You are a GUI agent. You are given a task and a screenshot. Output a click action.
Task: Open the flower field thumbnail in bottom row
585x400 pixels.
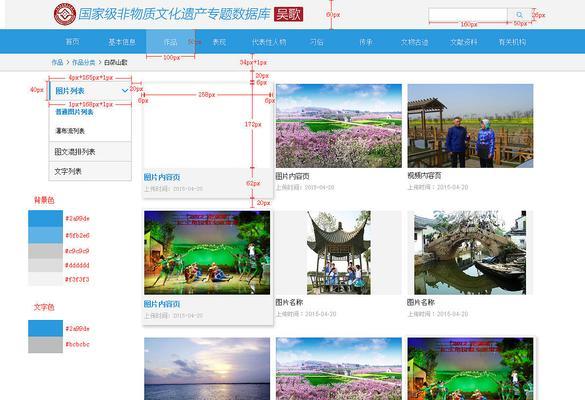(339, 369)
